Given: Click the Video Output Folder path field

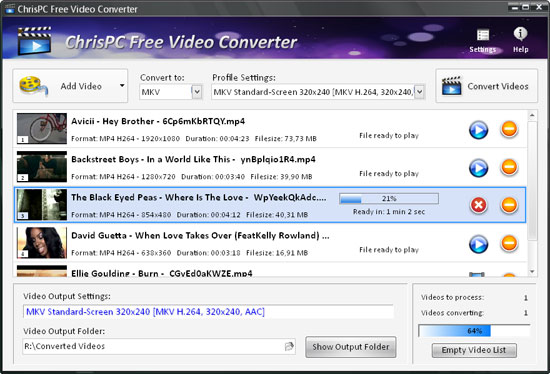Looking at the screenshot, I should (159, 347).
